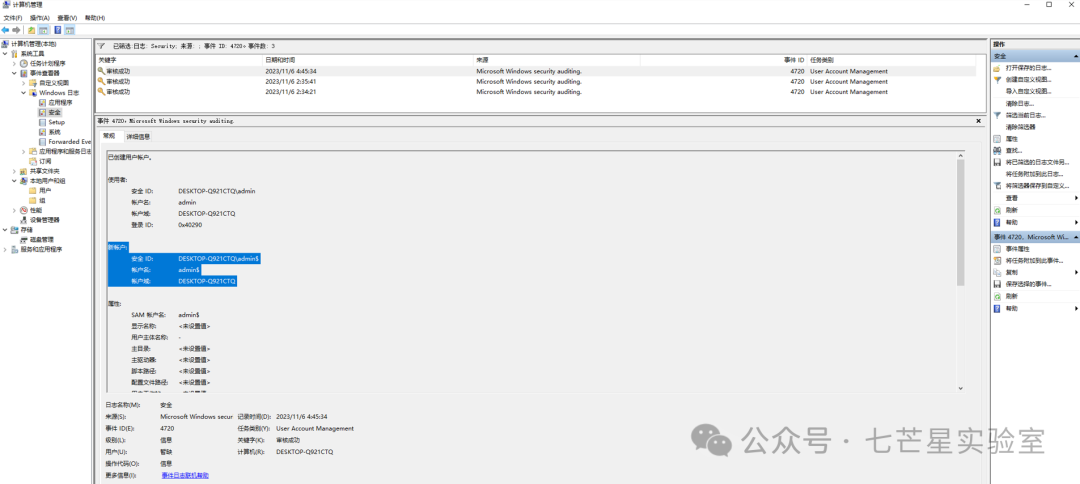Open the 文件(F) menu

(x=13, y=17)
